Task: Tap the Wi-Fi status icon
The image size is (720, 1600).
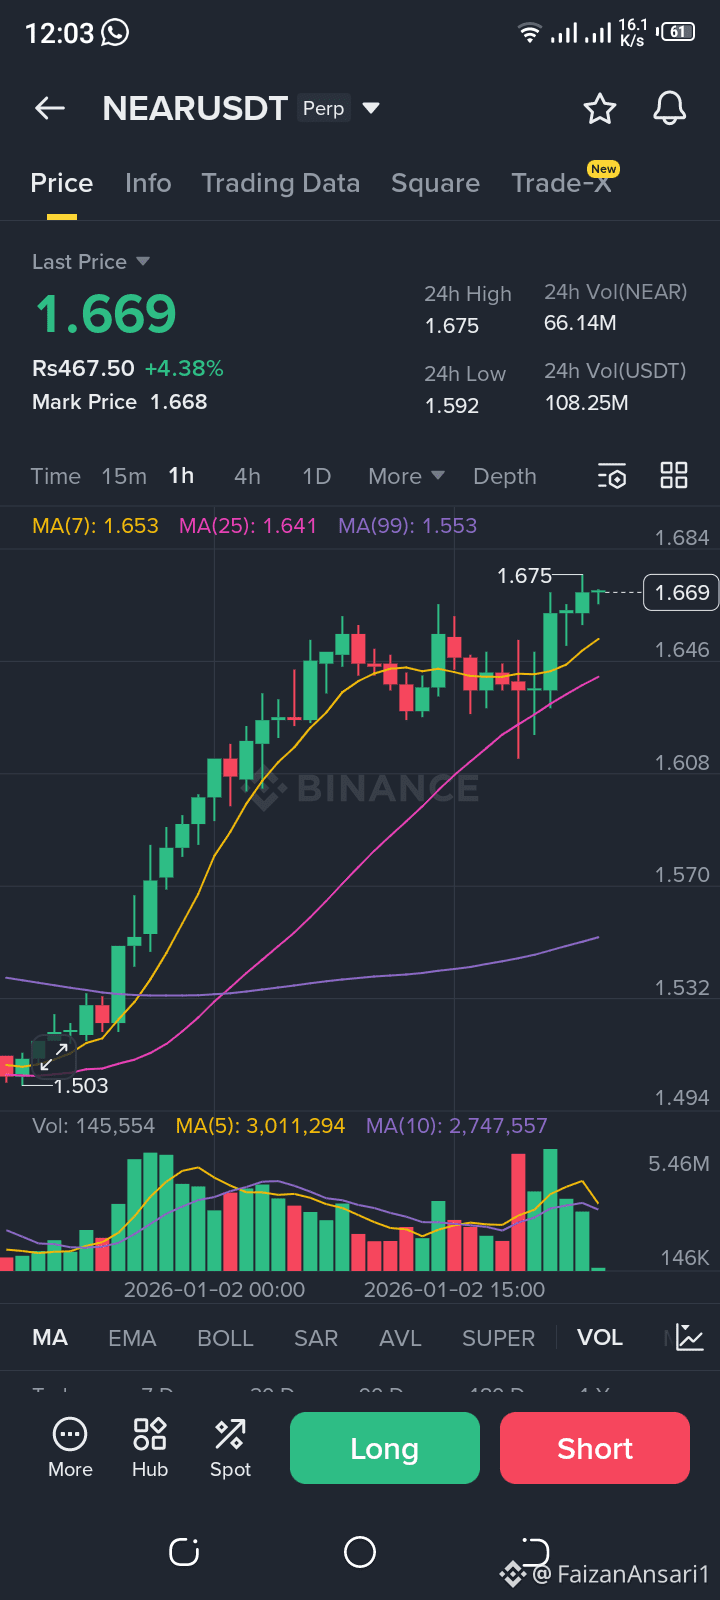Action: pyautogui.click(x=530, y=33)
